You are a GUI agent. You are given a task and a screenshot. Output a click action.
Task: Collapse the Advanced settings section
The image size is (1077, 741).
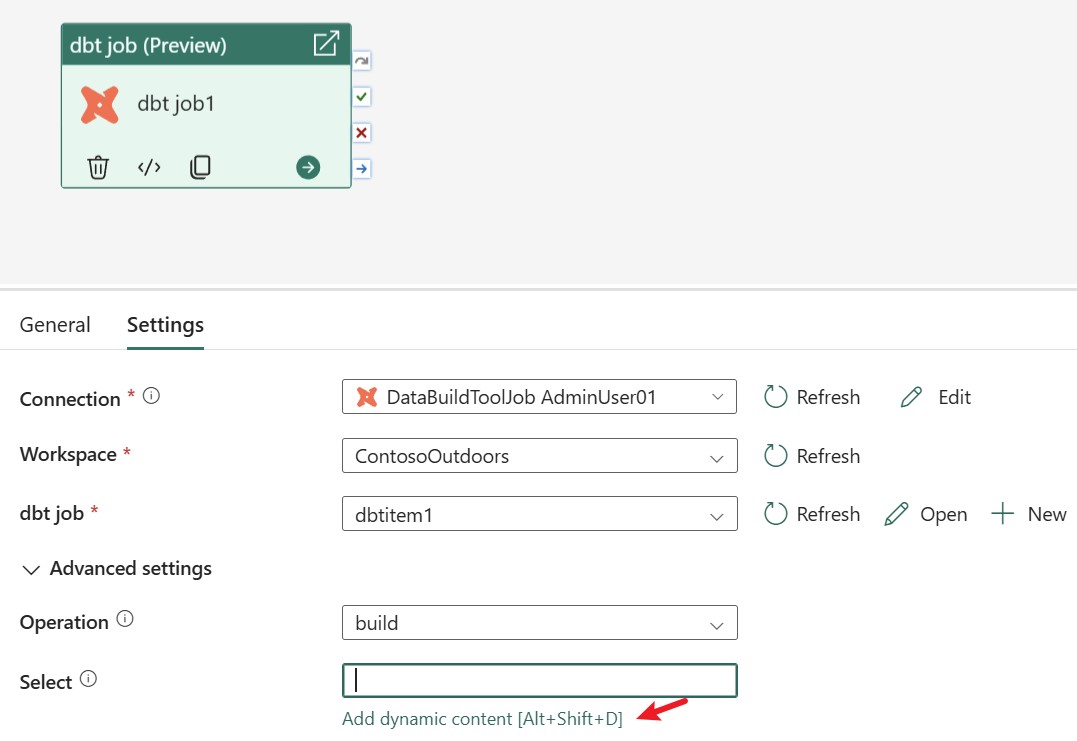pyautogui.click(x=117, y=569)
